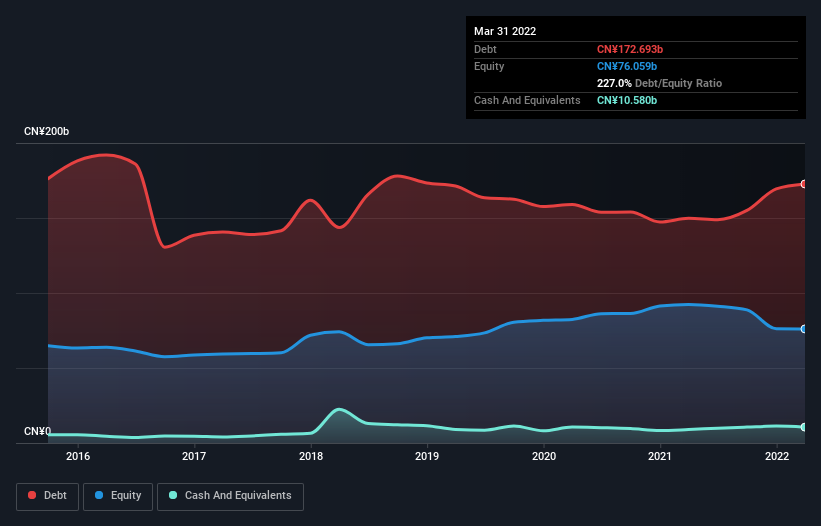Click the 2020 x-axis label
821x526 pixels.
point(544,456)
